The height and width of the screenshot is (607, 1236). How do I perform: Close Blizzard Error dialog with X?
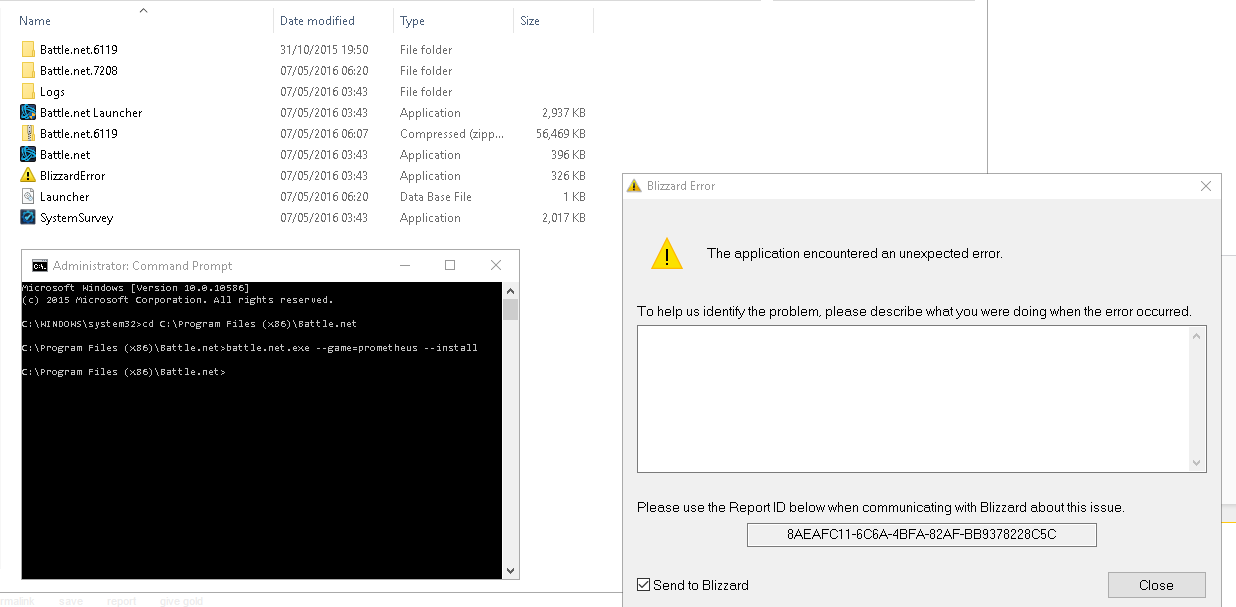pyautogui.click(x=1206, y=186)
